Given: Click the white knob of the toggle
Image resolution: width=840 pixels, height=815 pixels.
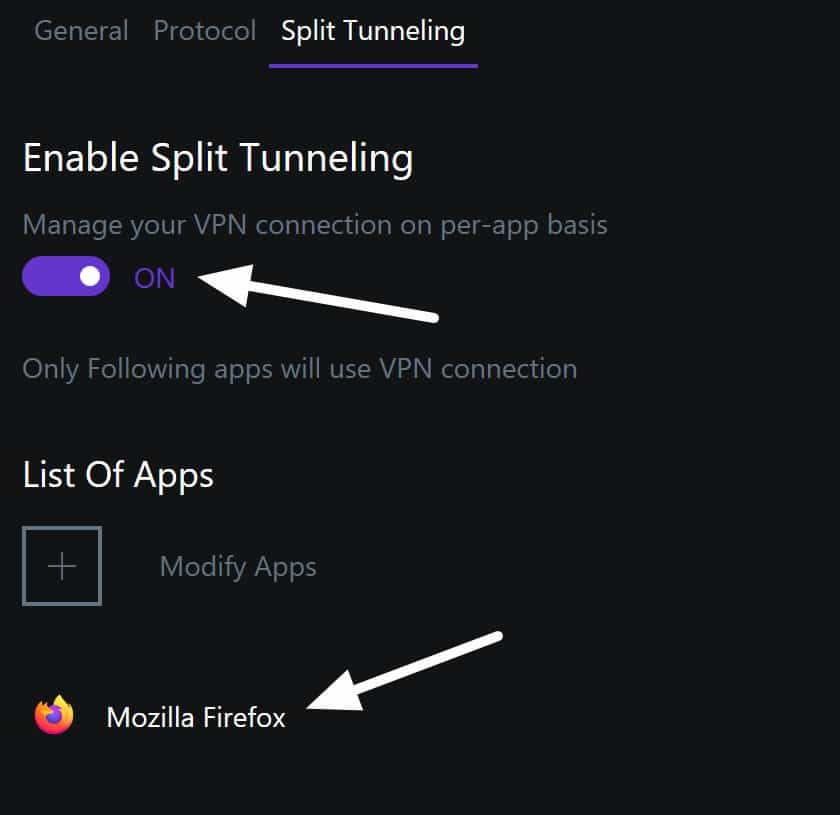Looking at the screenshot, I should (x=89, y=276).
